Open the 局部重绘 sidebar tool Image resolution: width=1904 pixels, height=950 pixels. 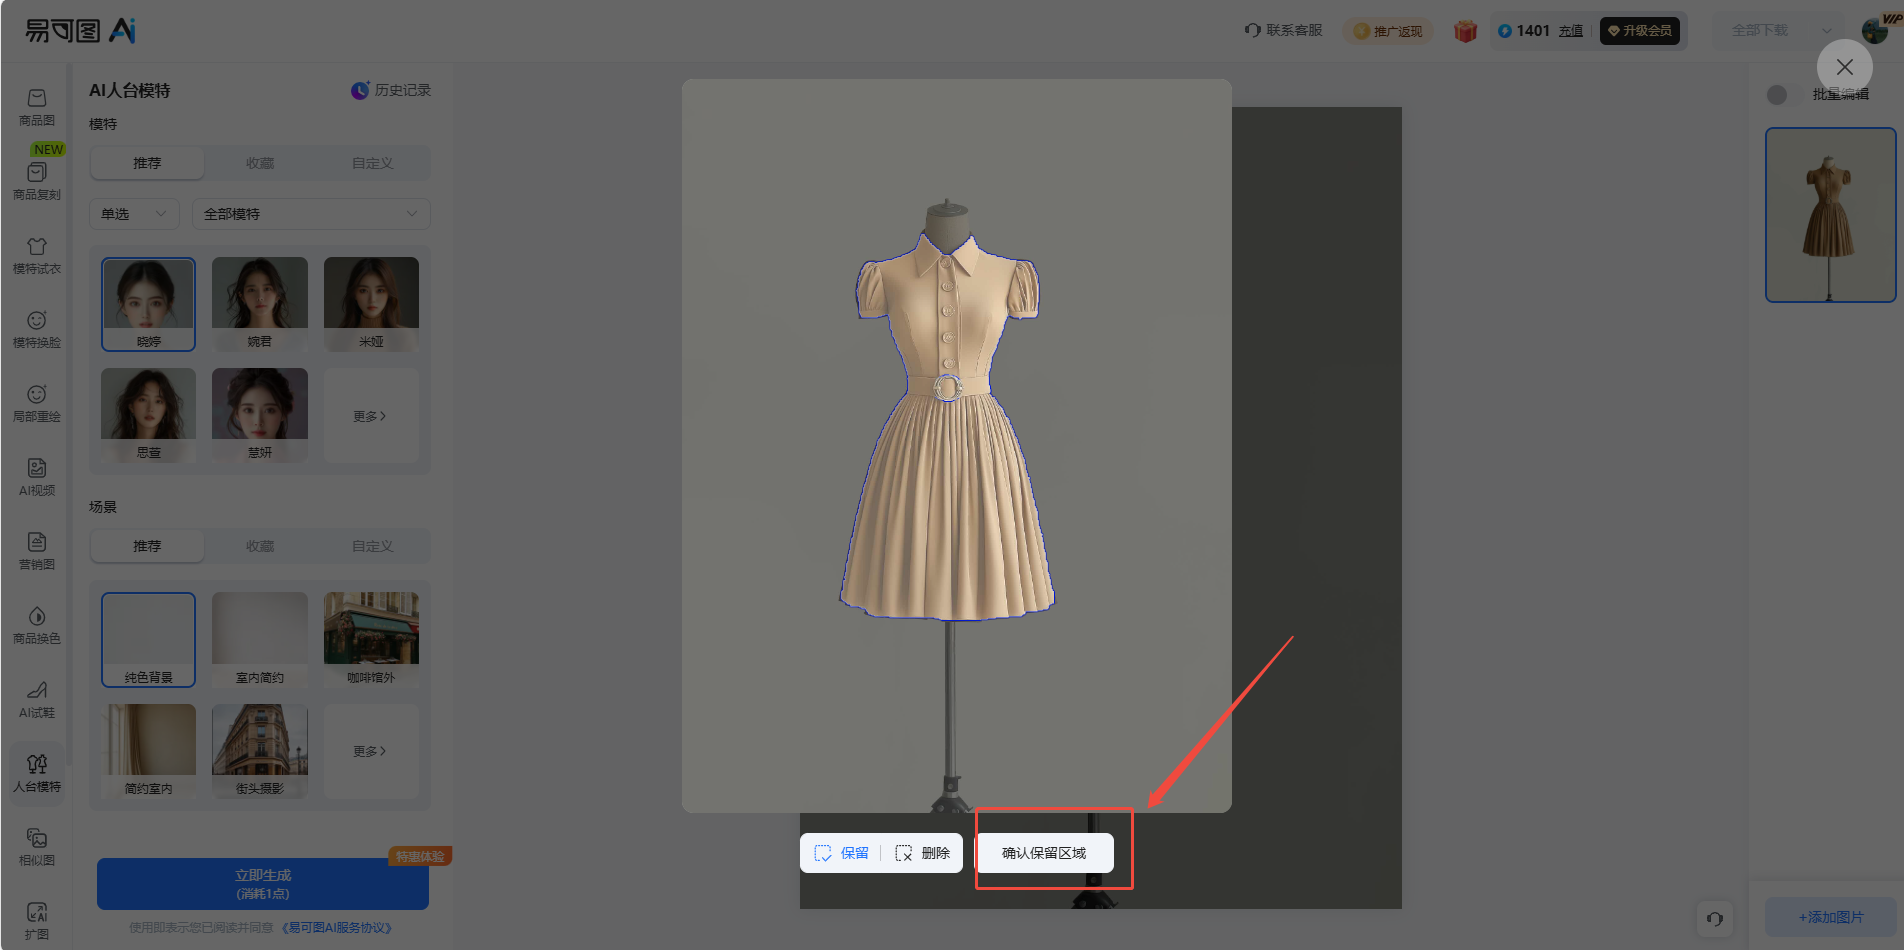coord(37,404)
